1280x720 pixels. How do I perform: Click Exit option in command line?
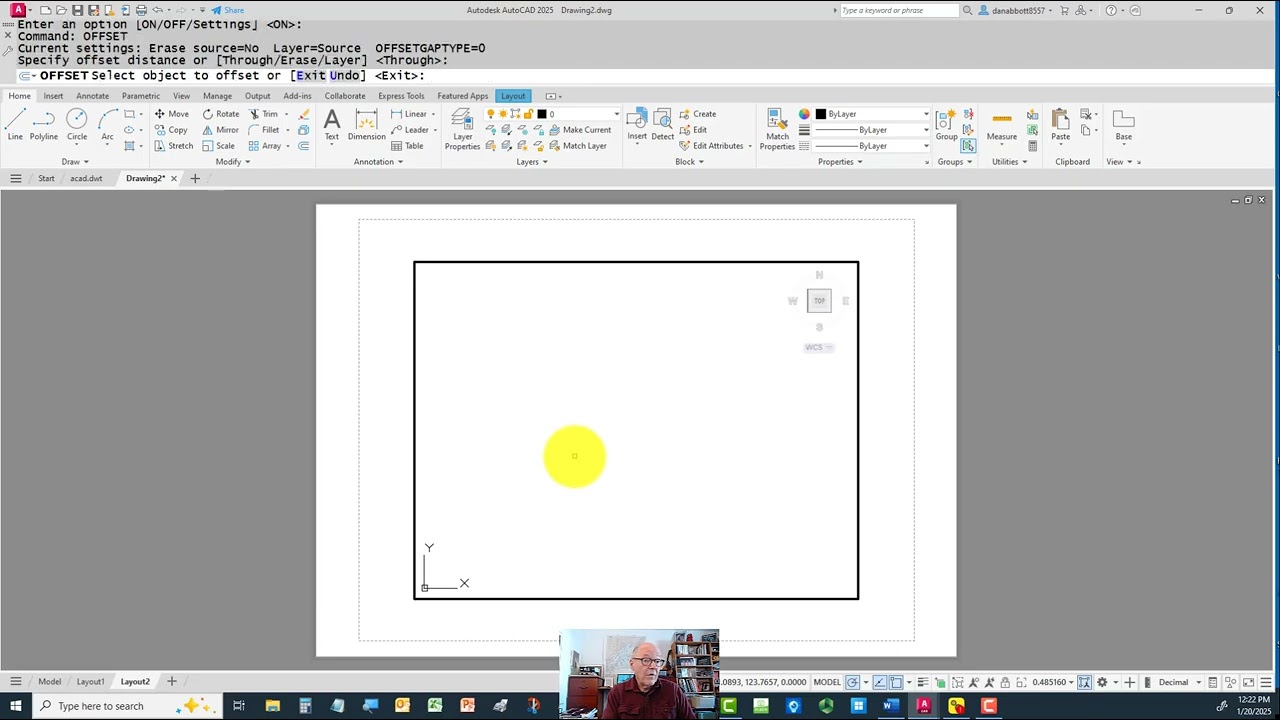point(311,75)
